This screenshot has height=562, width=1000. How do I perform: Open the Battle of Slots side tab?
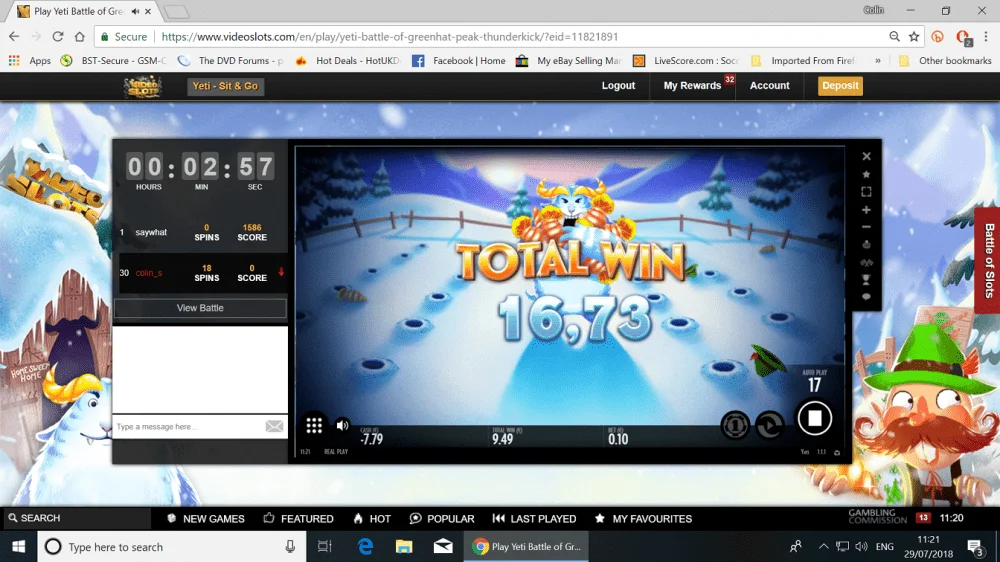coord(988,260)
